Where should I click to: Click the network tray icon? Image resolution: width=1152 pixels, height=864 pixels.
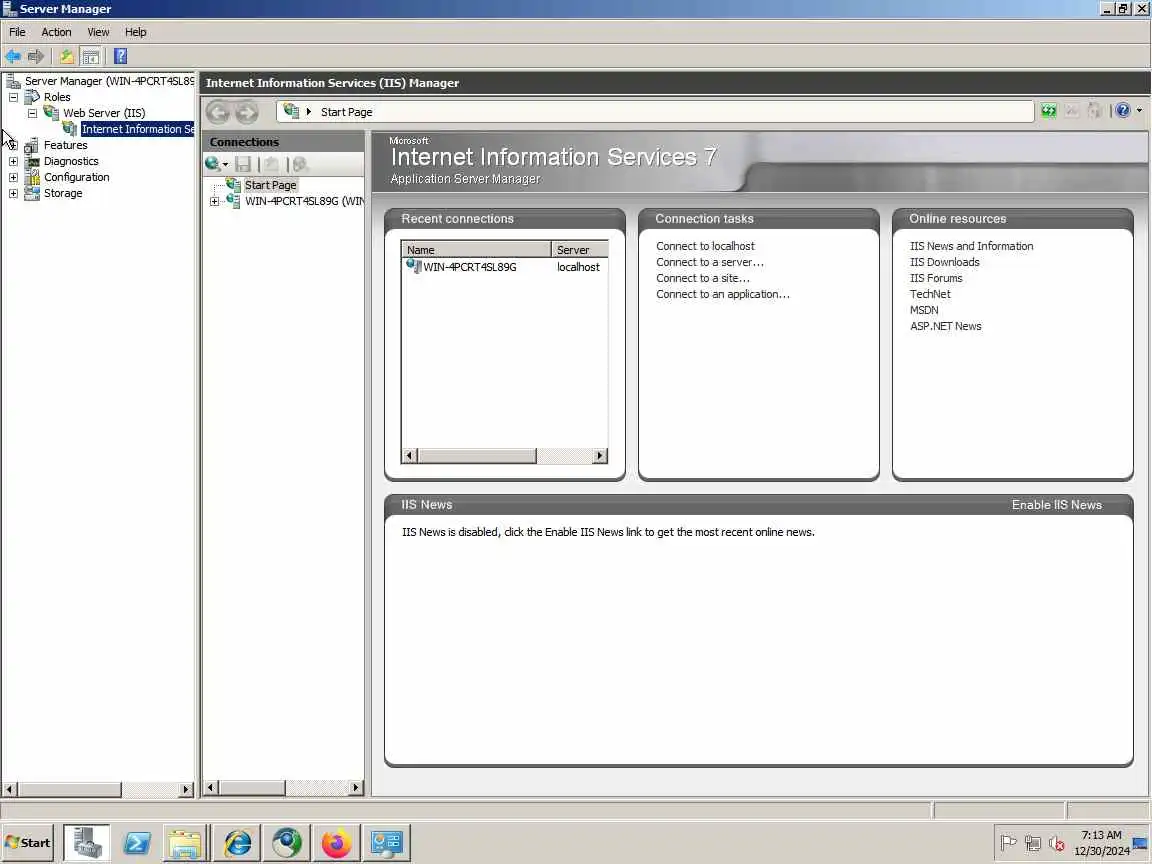pos(1033,843)
